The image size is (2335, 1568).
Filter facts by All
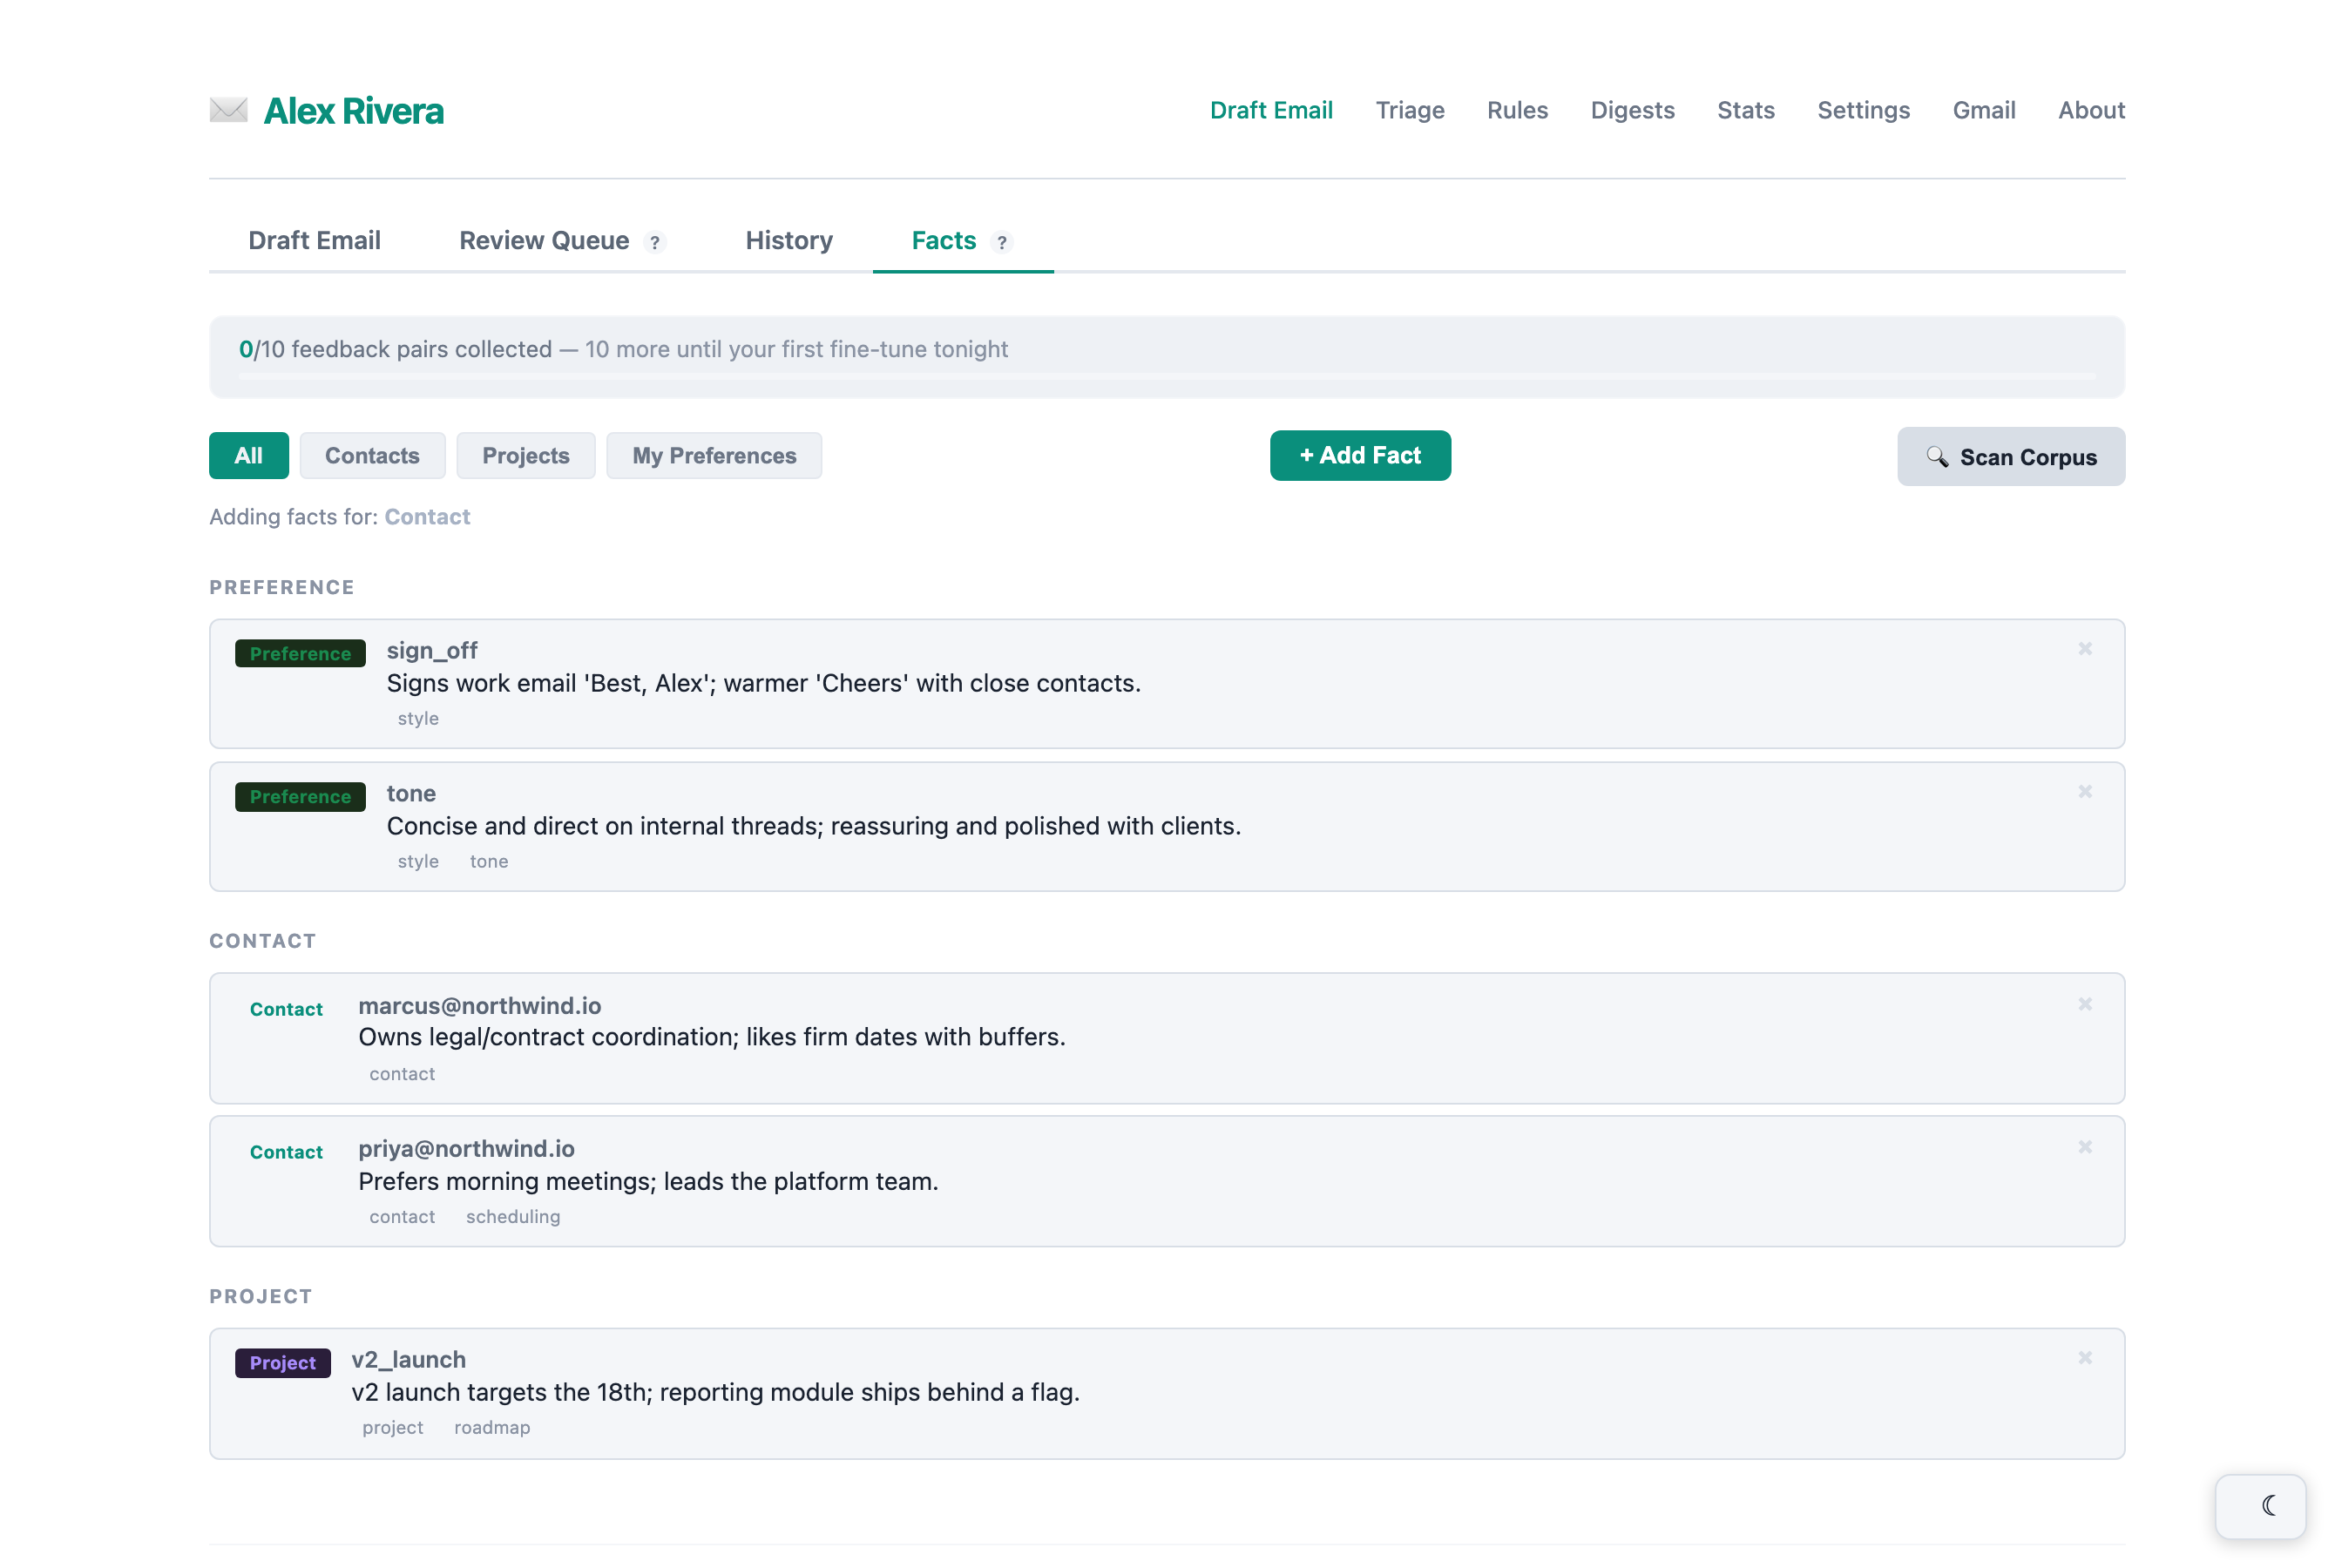pyautogui.click(x=249, y=456)
